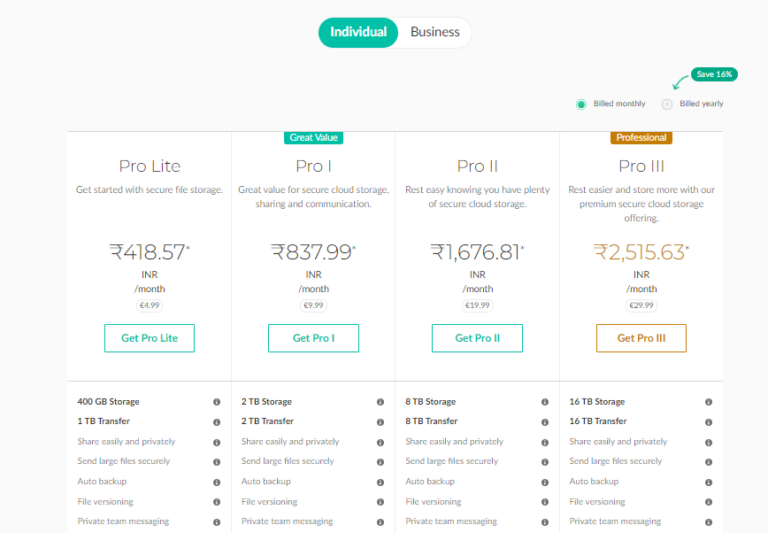Viewport: 768px width, 533px height.
Task: Click the Save 16% badge
Action: pyautogui.click(x=714, y=75)
